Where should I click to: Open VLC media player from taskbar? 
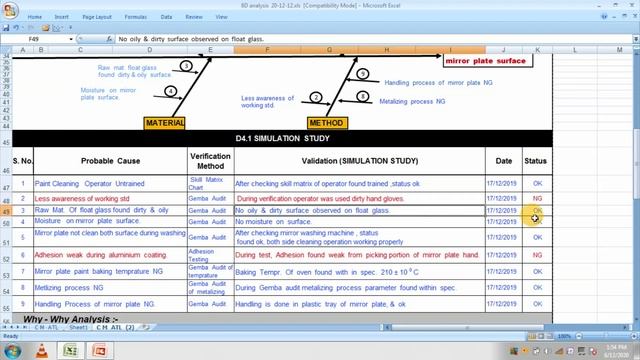pos(42,351)
